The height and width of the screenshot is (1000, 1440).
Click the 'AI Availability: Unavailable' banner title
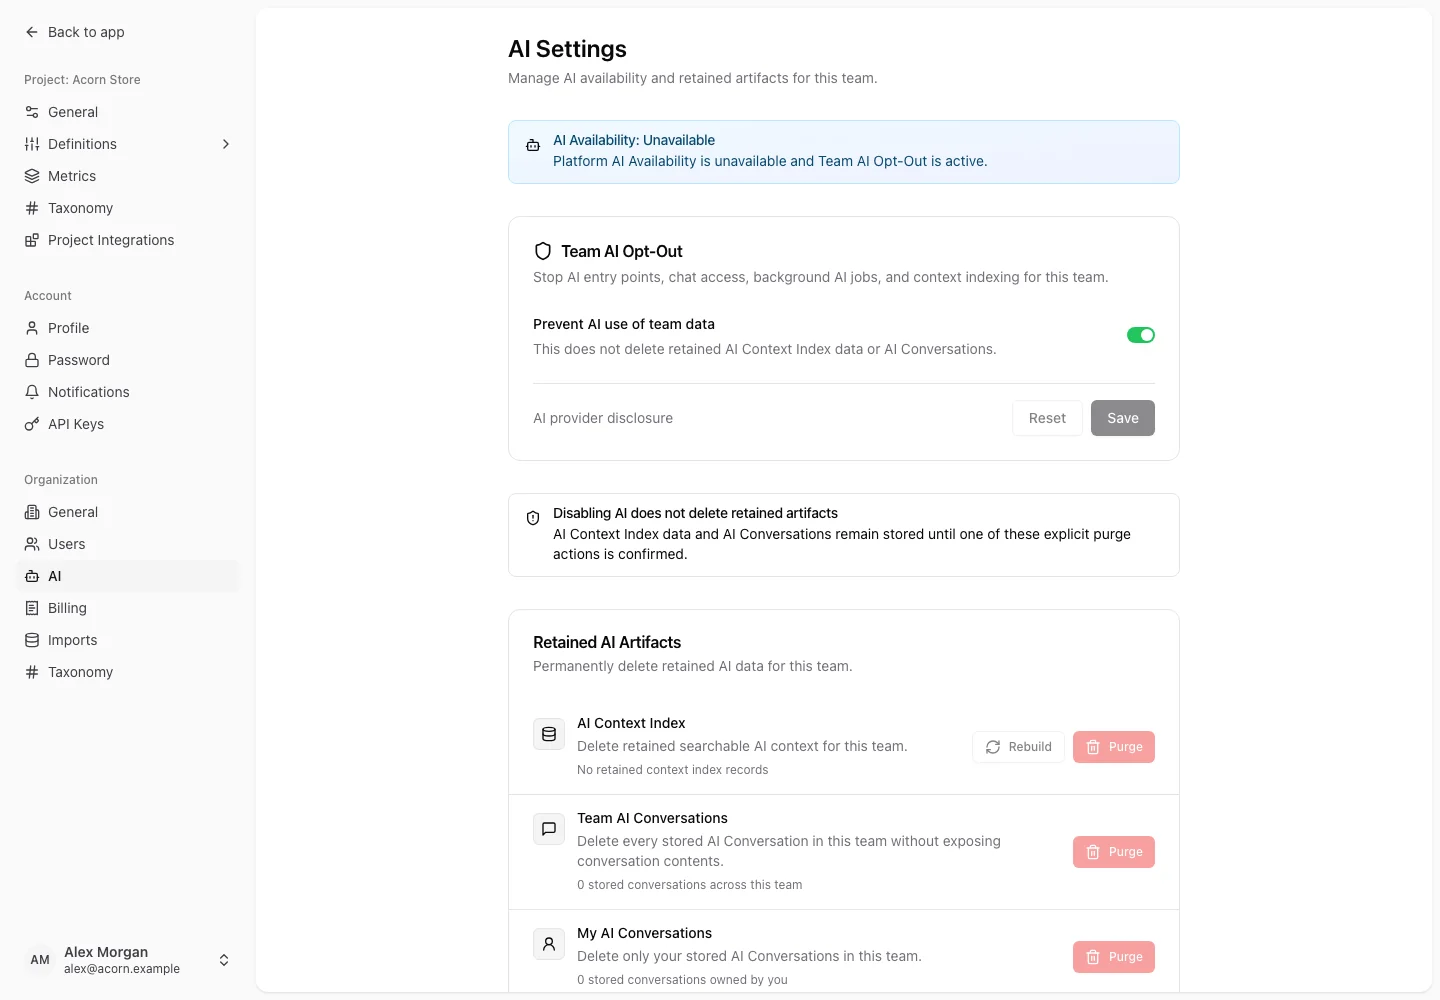(634, 140)
